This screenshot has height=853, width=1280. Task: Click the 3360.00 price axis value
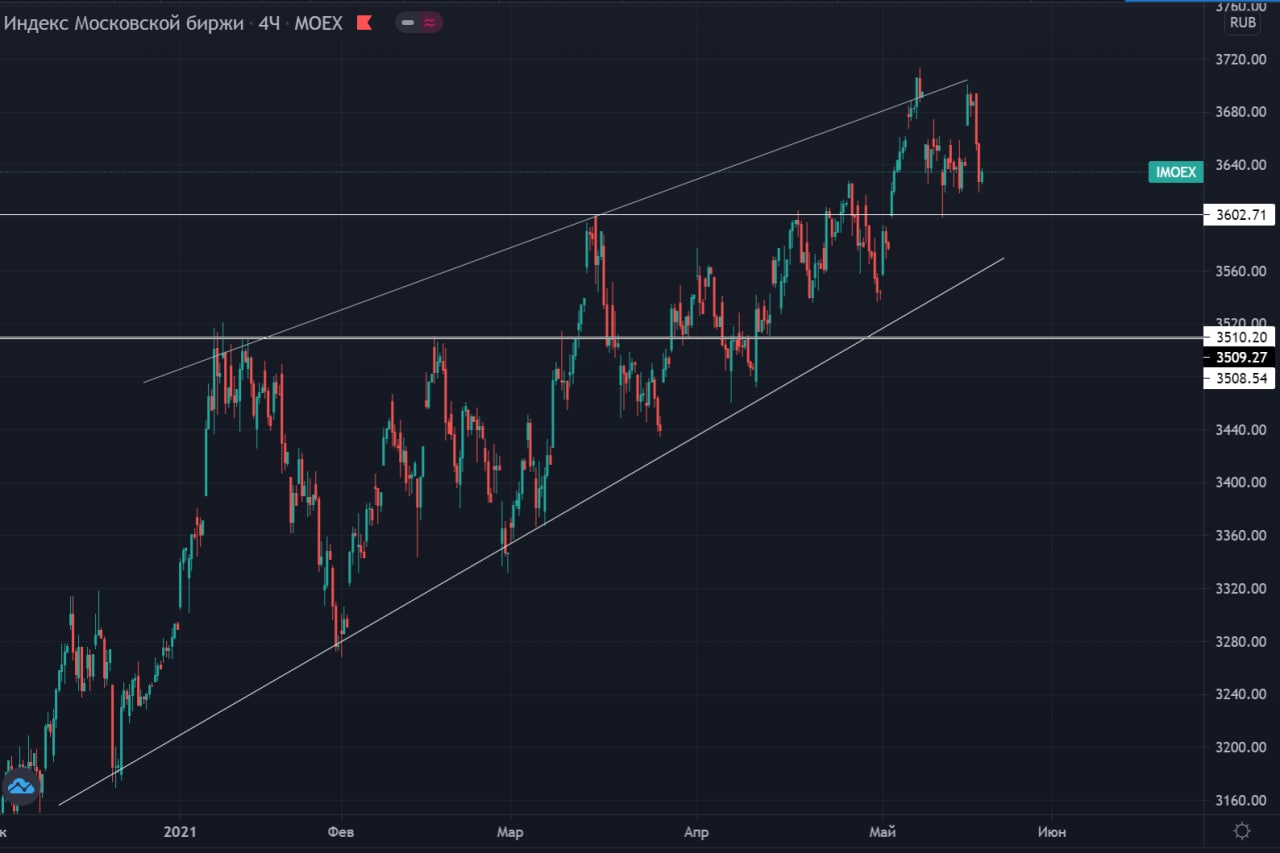coord(1241,536)
